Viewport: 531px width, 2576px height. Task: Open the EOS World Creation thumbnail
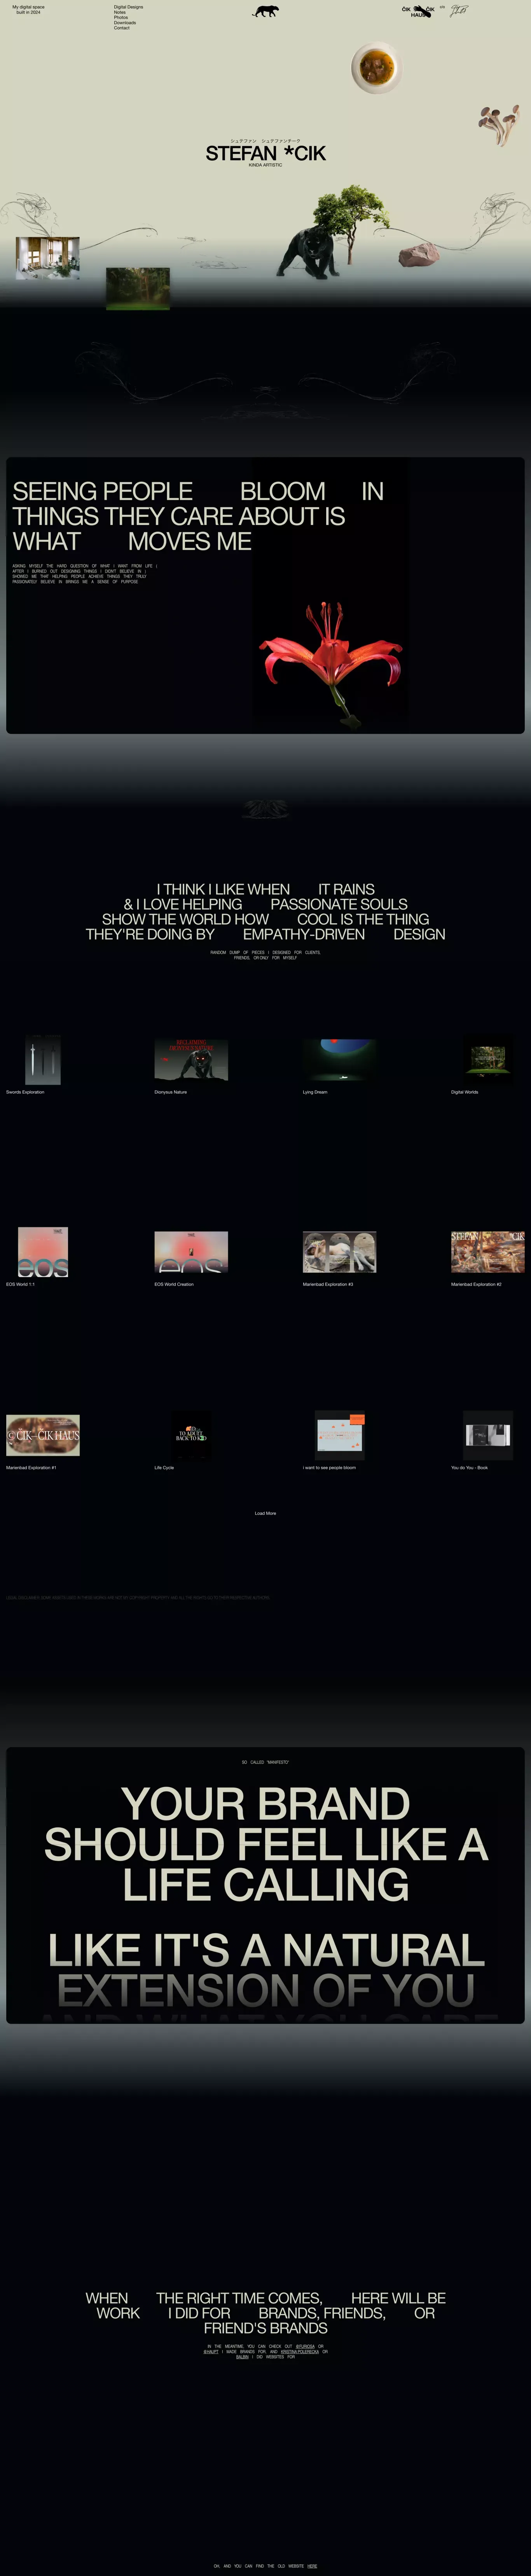(191, 1252)
